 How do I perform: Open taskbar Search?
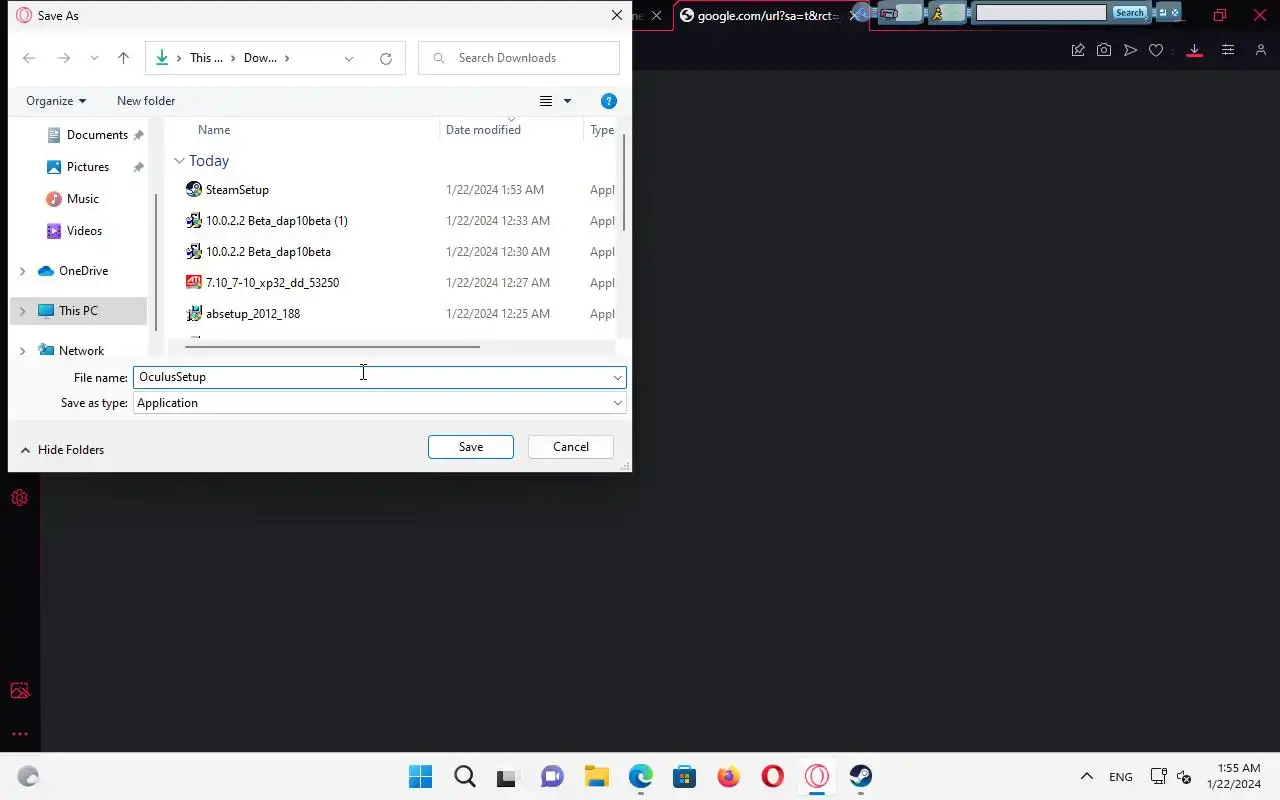[x=465, y=776]
